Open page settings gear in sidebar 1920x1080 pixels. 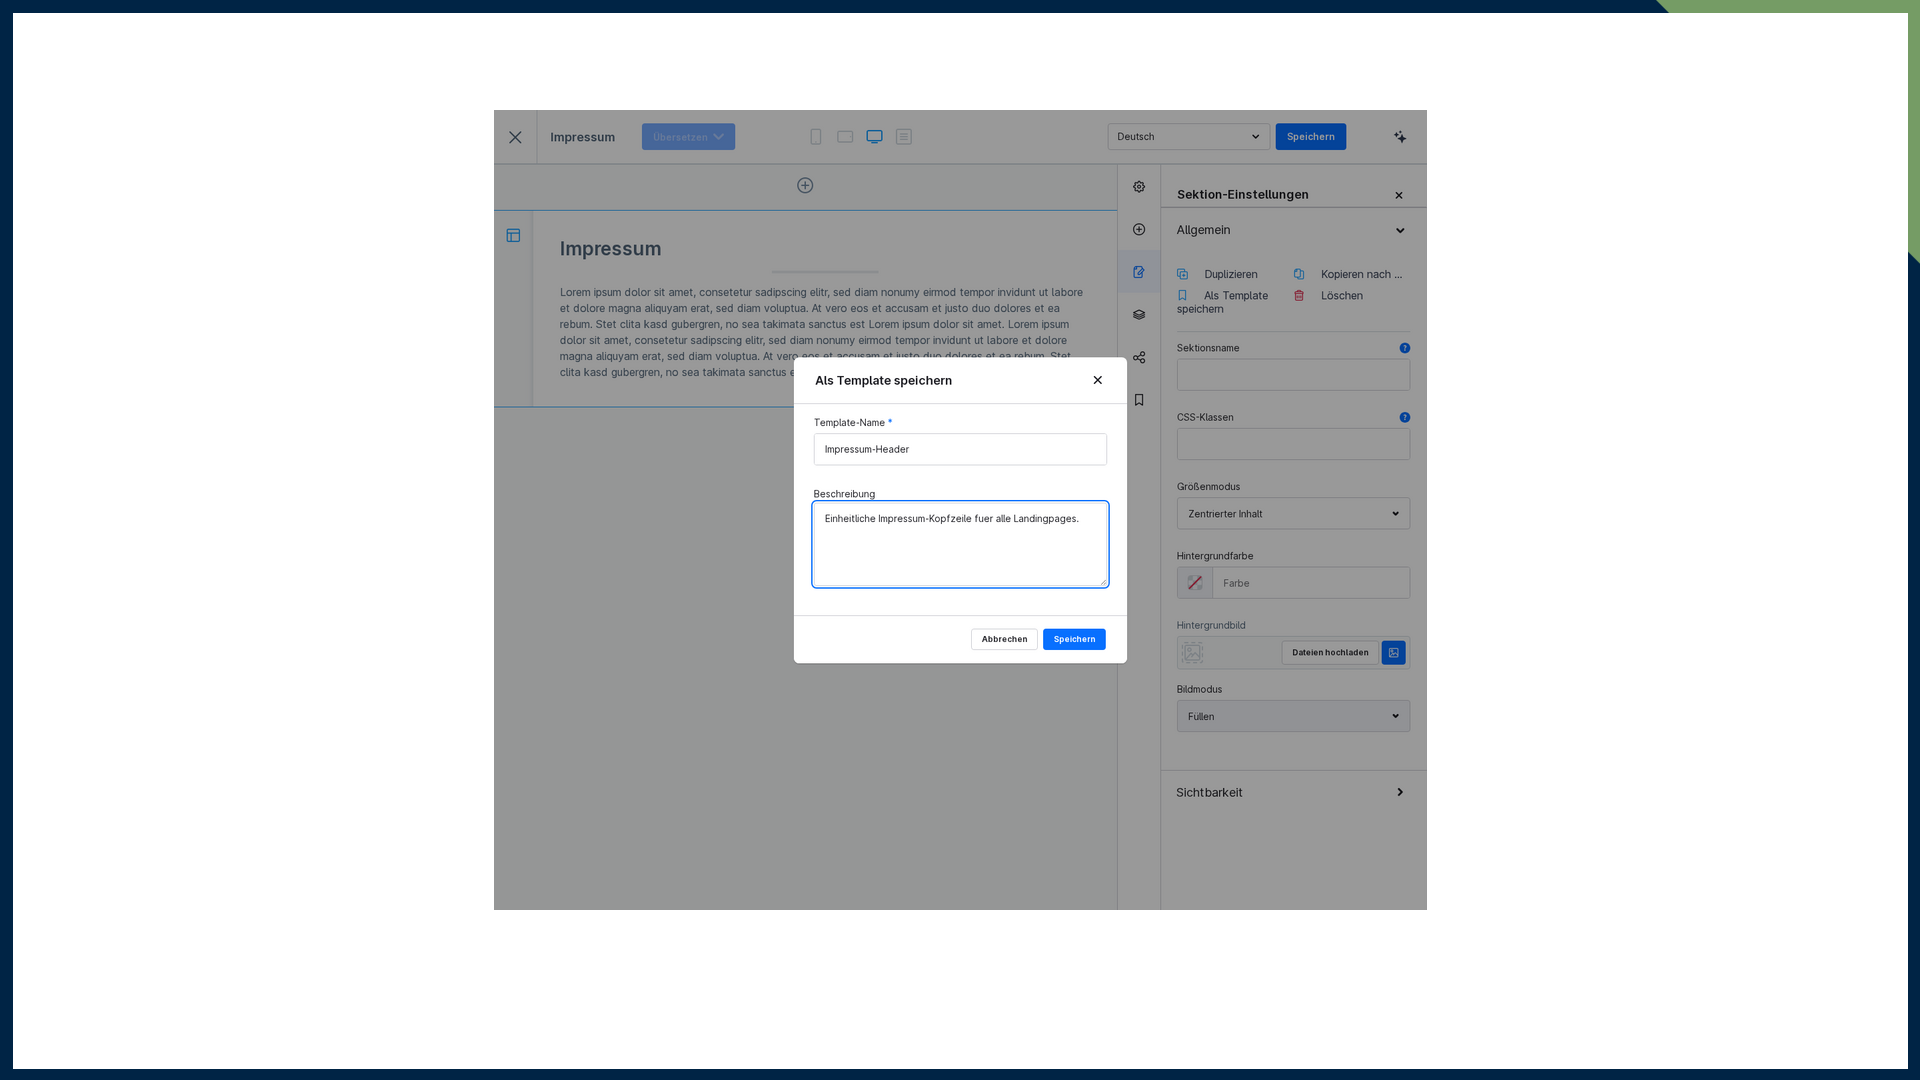[1139, 187]
